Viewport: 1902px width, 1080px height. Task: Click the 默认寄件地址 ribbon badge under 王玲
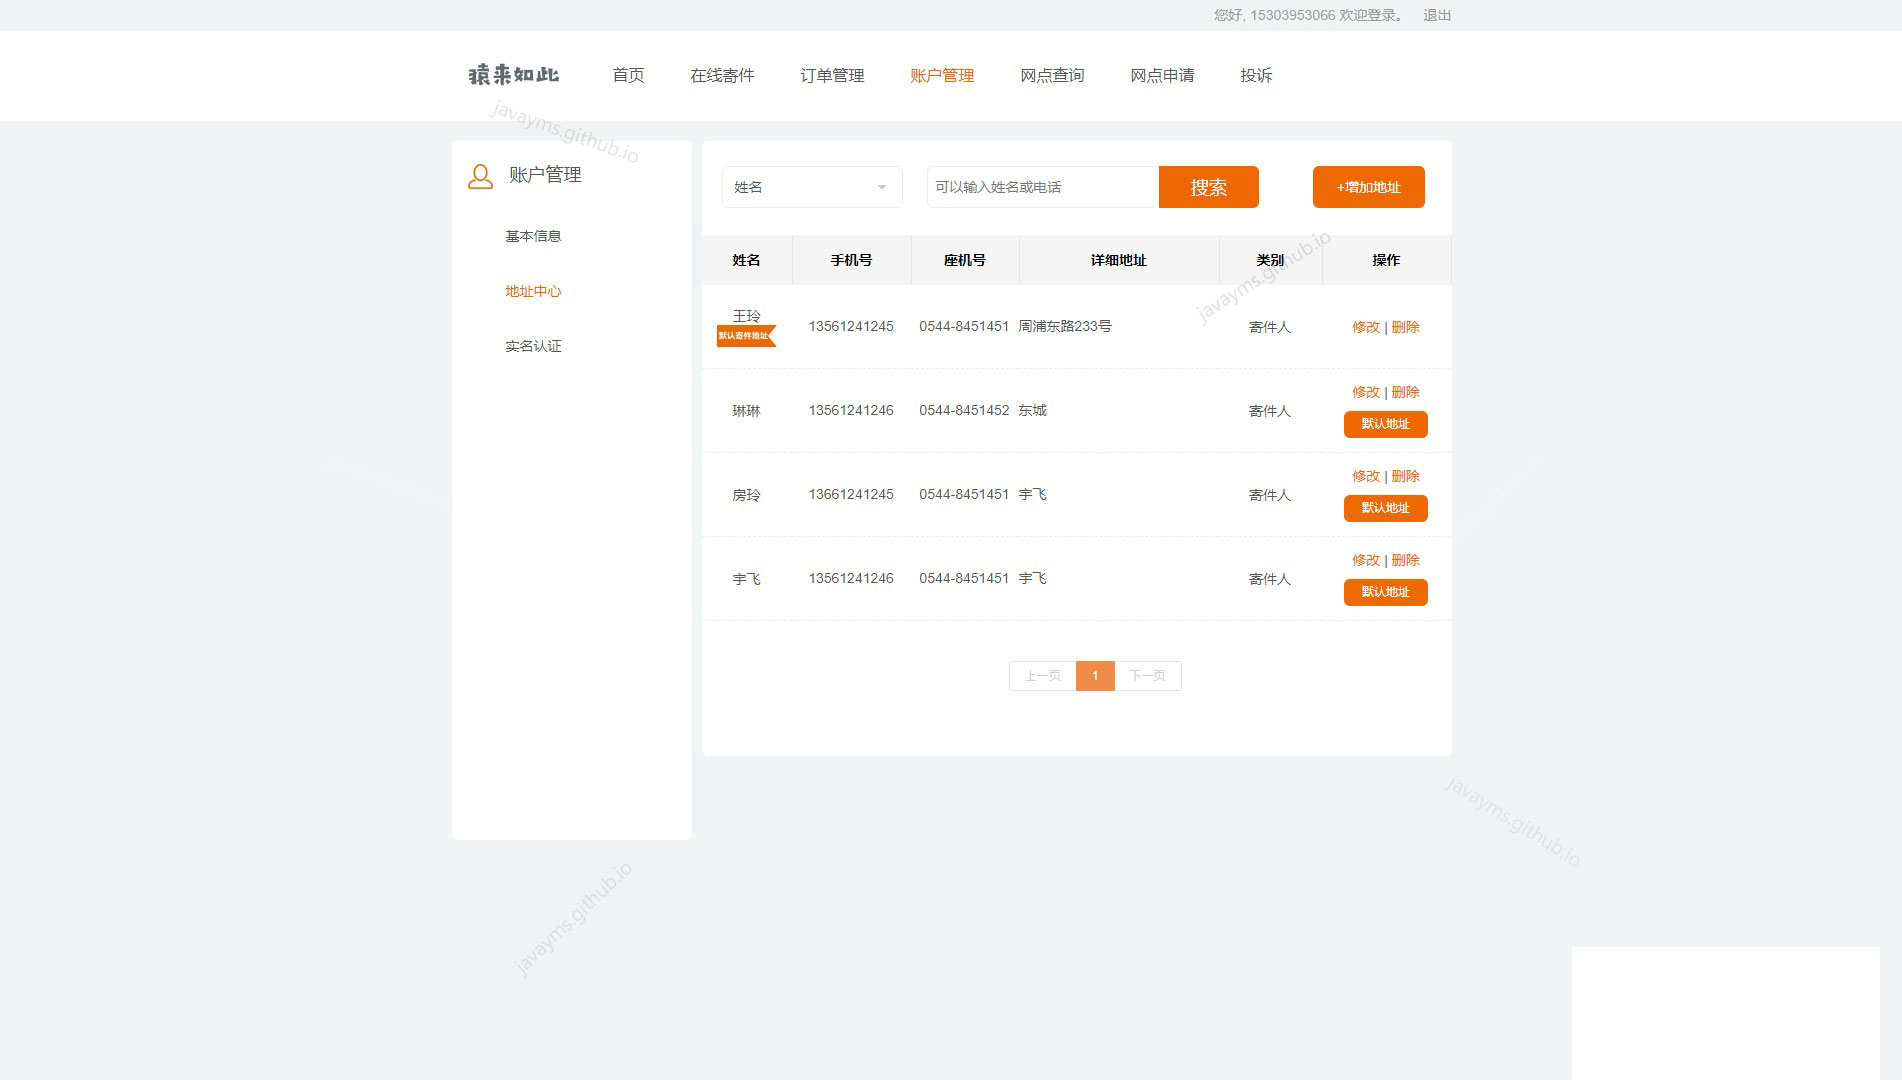click(x=746, y=336)
